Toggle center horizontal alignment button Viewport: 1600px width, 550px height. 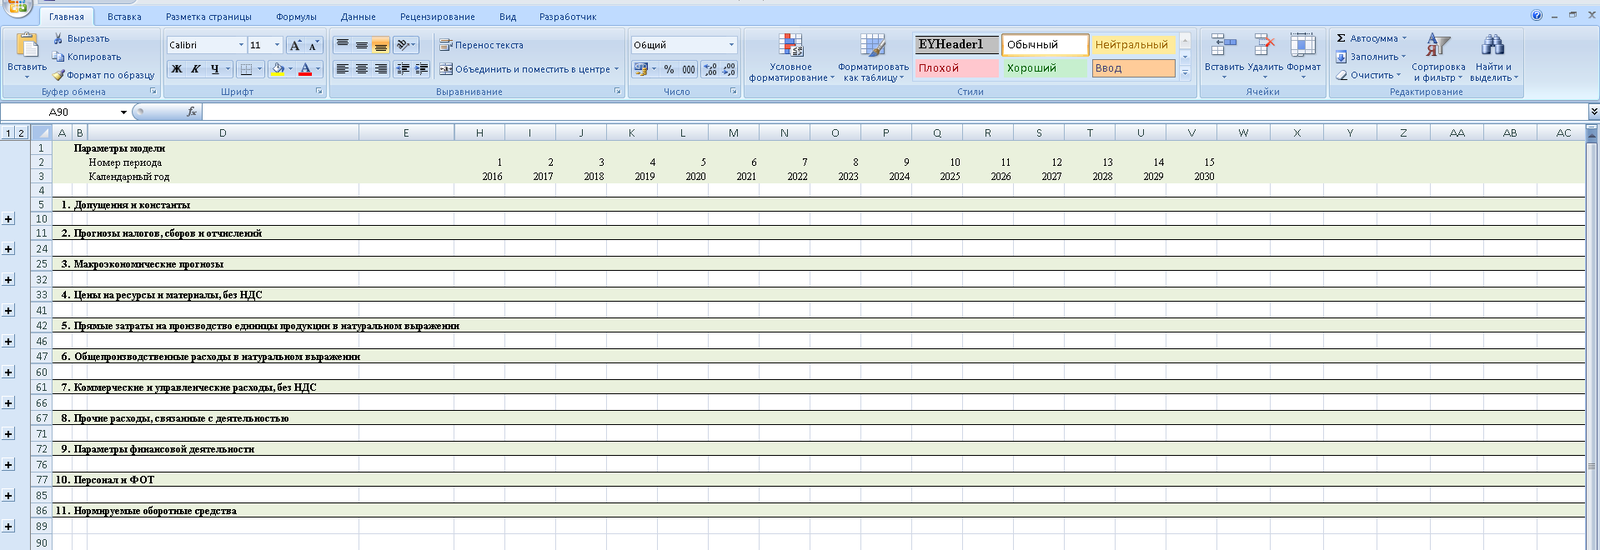[361, 69]
